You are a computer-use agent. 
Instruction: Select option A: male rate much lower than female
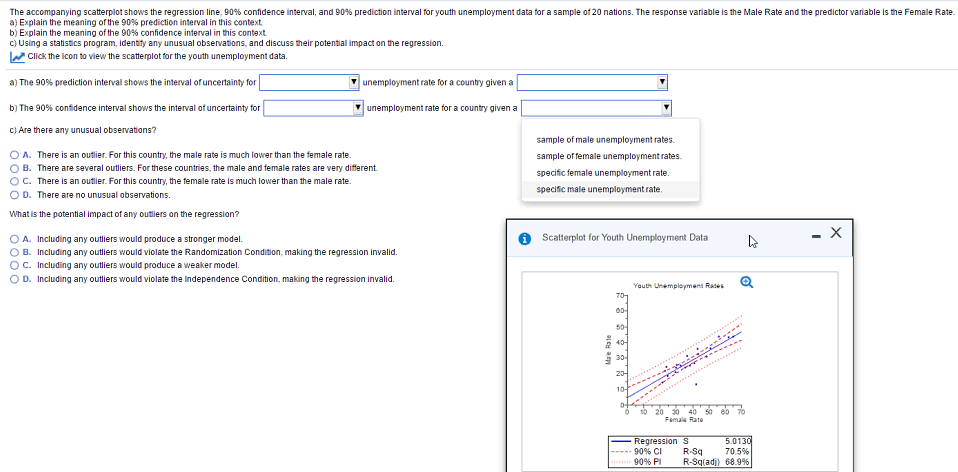(x=15, y=155)
